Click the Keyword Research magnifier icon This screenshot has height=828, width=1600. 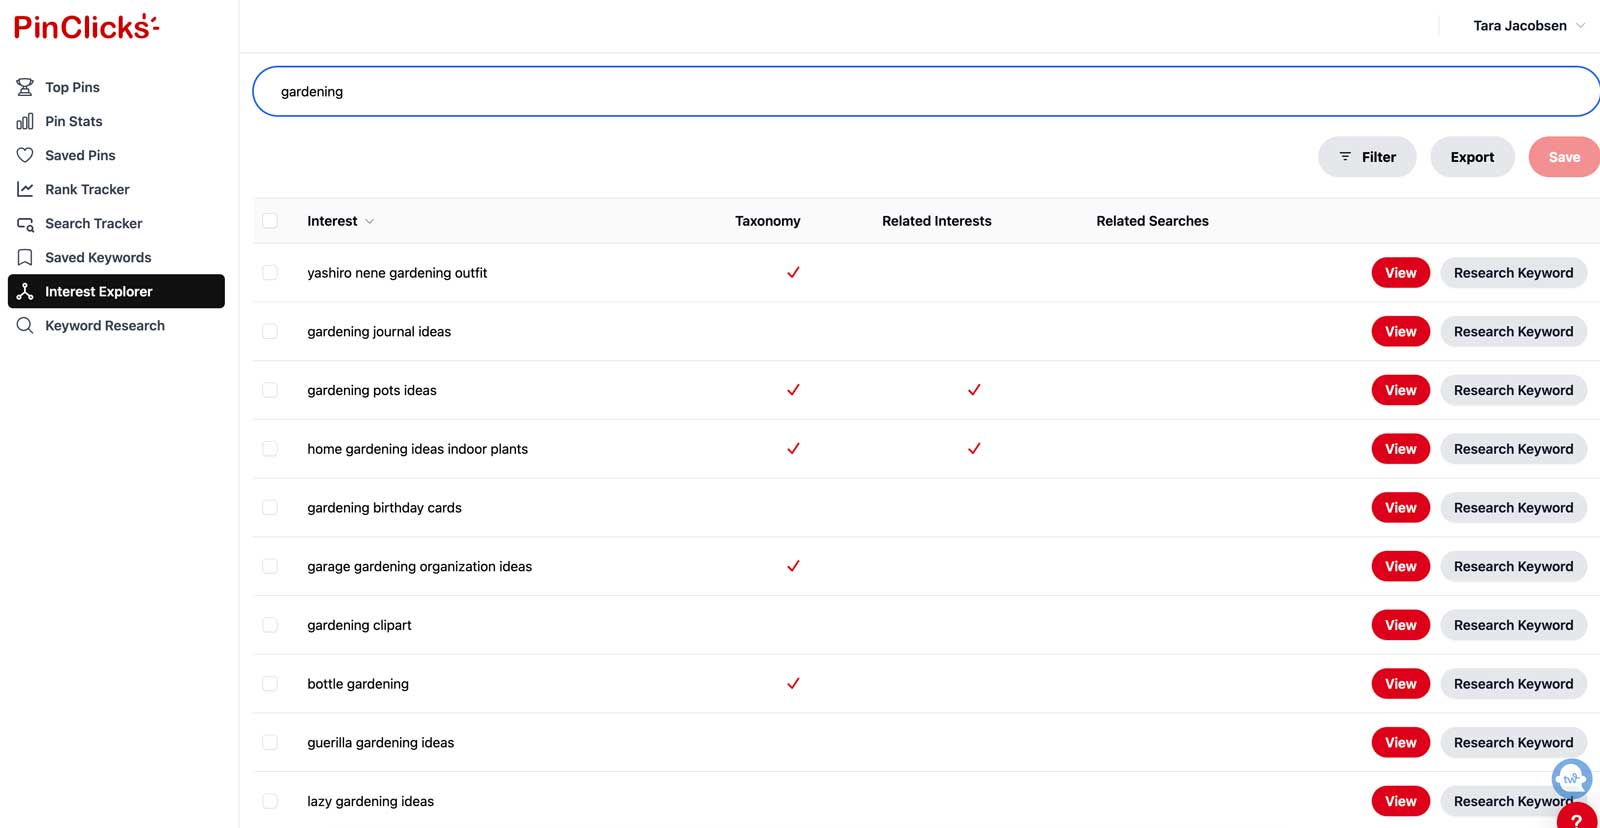25,325
